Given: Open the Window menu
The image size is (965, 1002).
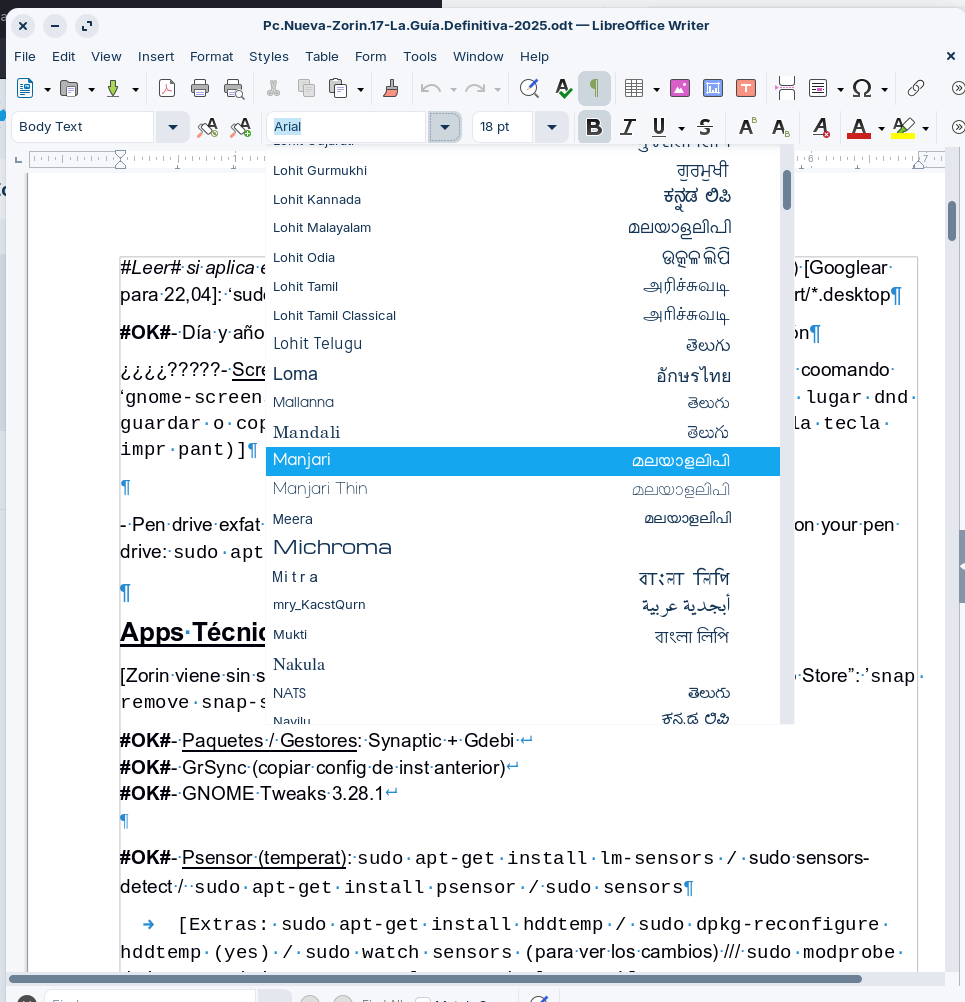Looking at the screenshot, I should [478, 57].
